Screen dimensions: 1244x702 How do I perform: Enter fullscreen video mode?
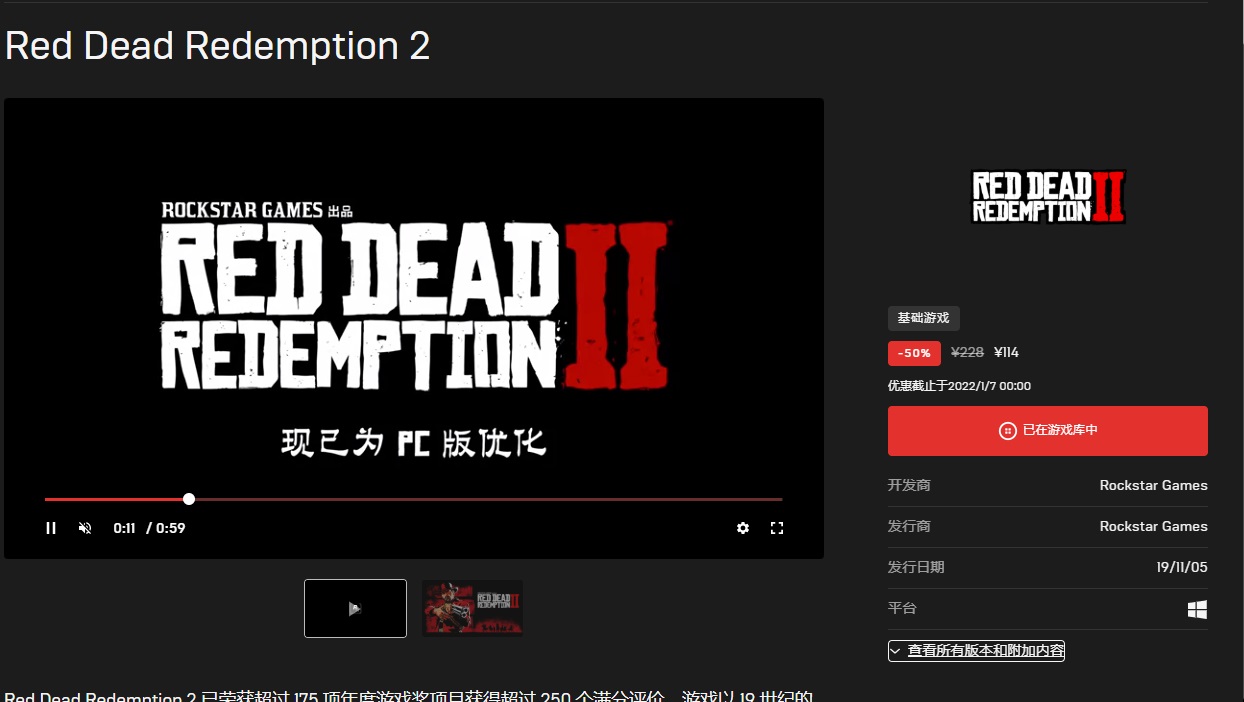click(777, 528)
